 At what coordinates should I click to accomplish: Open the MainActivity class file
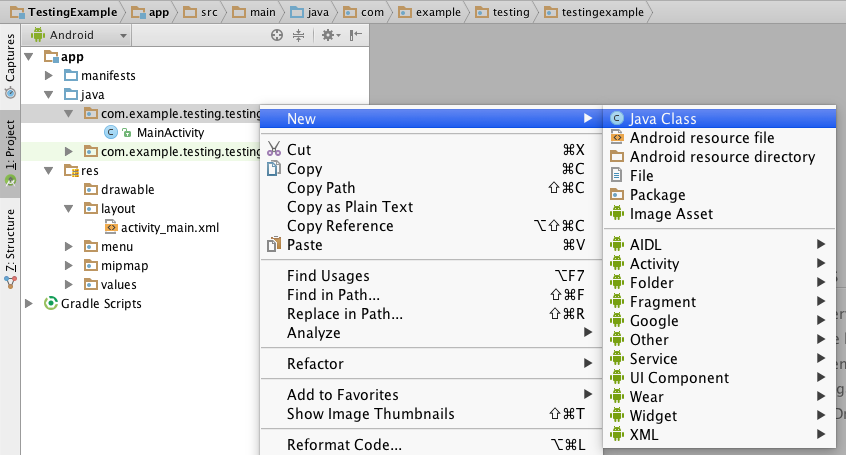[170, 132]
